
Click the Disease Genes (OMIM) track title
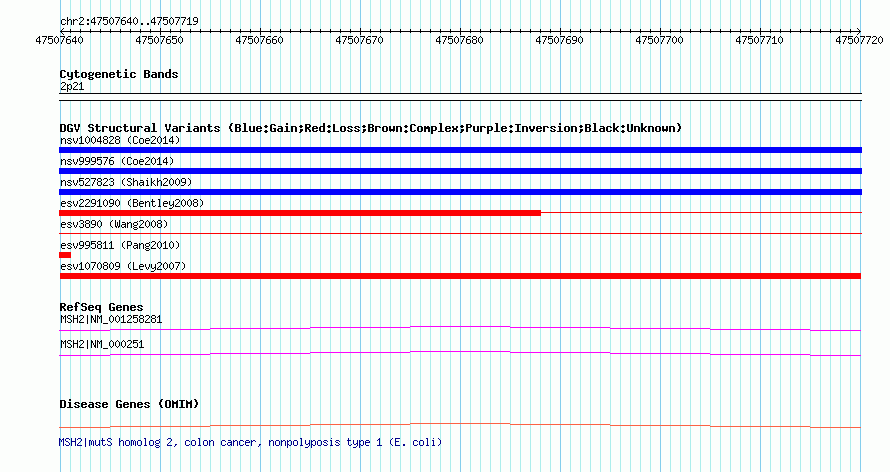click(x=129, y=404)
